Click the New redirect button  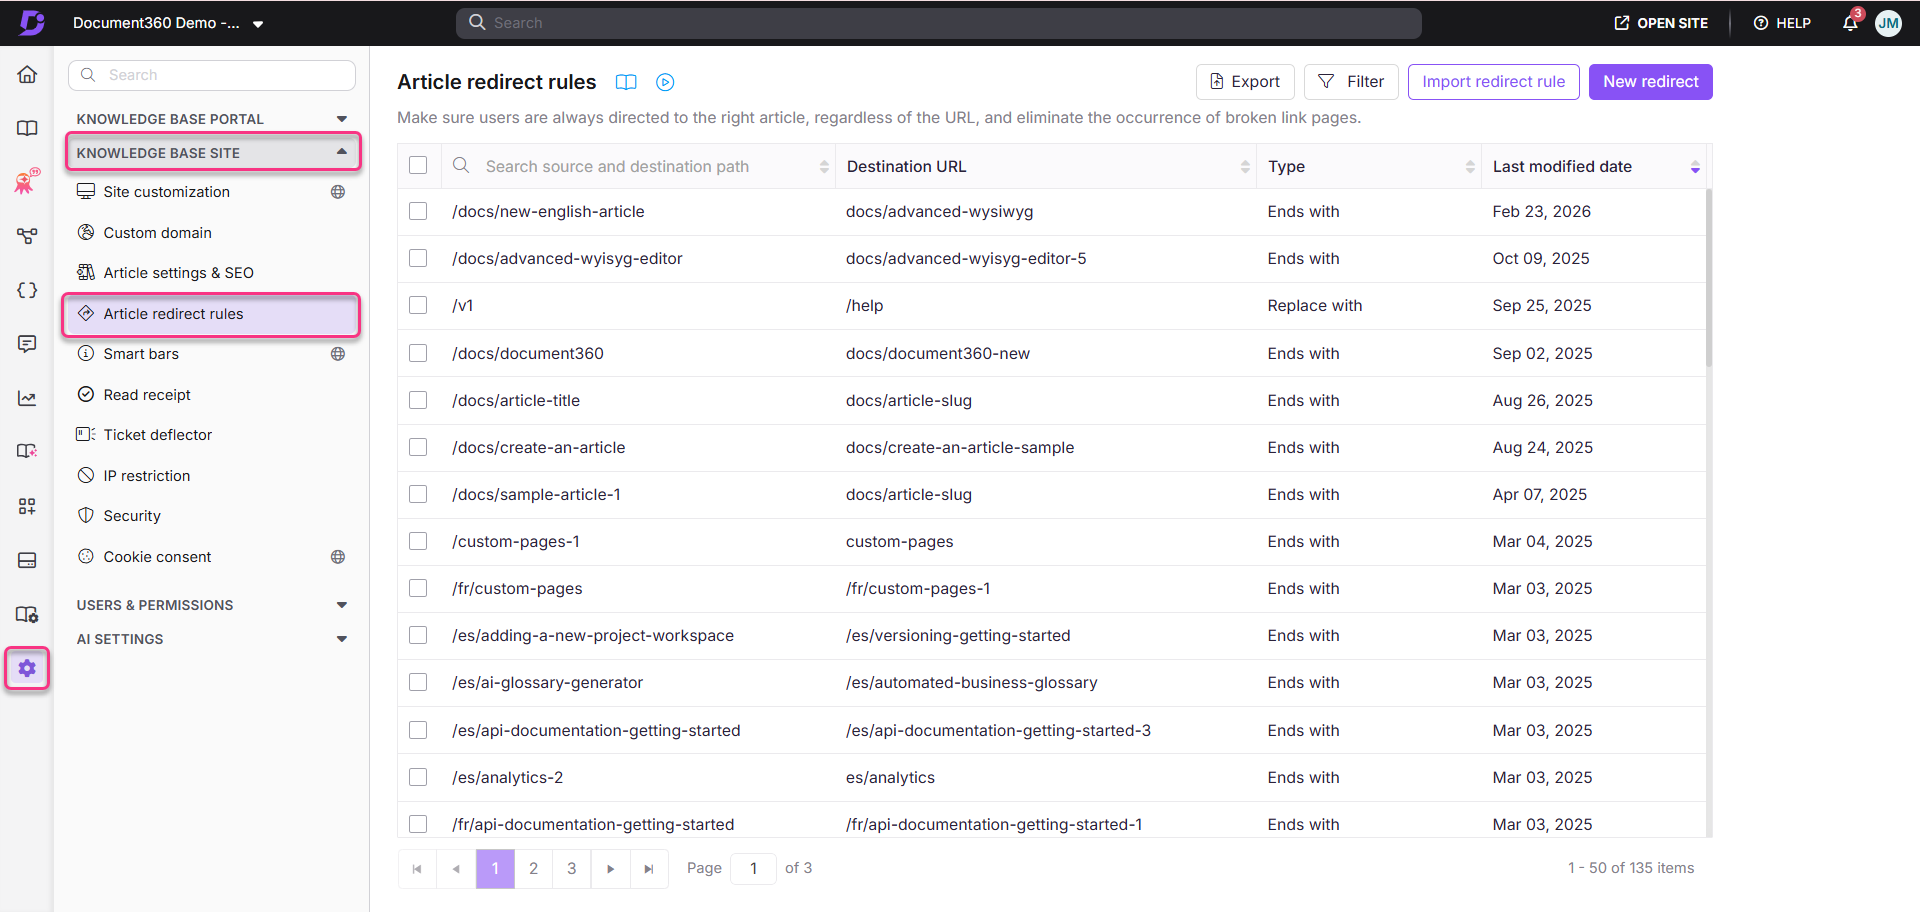[x=1650, y=81]
